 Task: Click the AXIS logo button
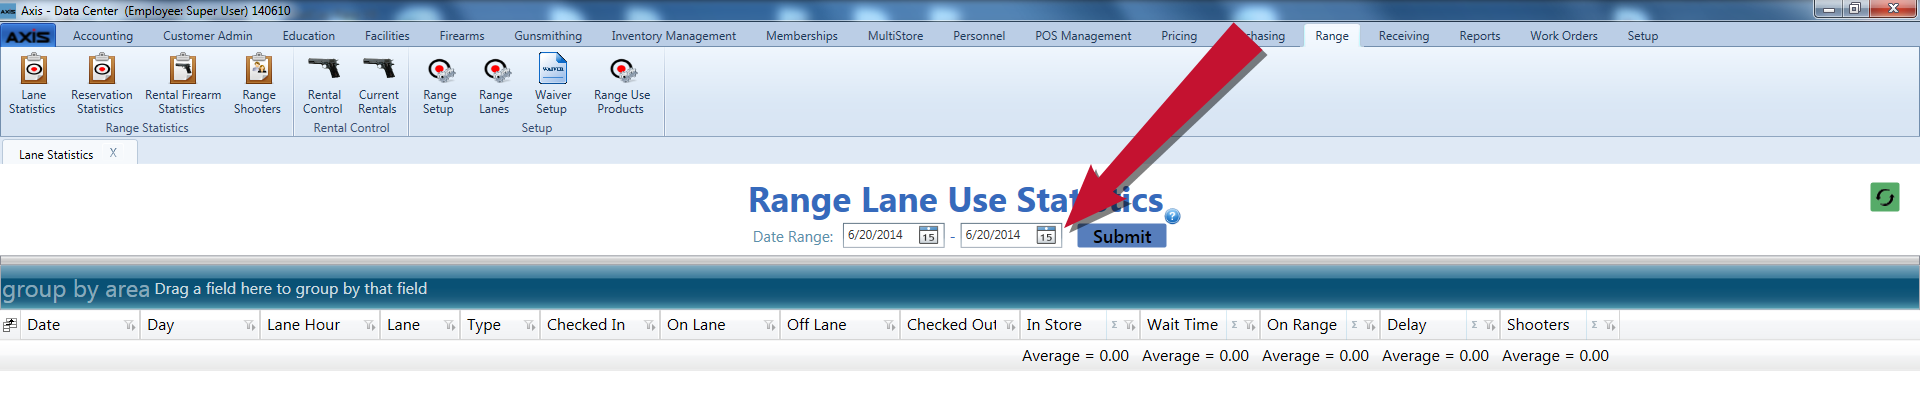[28, 36]
